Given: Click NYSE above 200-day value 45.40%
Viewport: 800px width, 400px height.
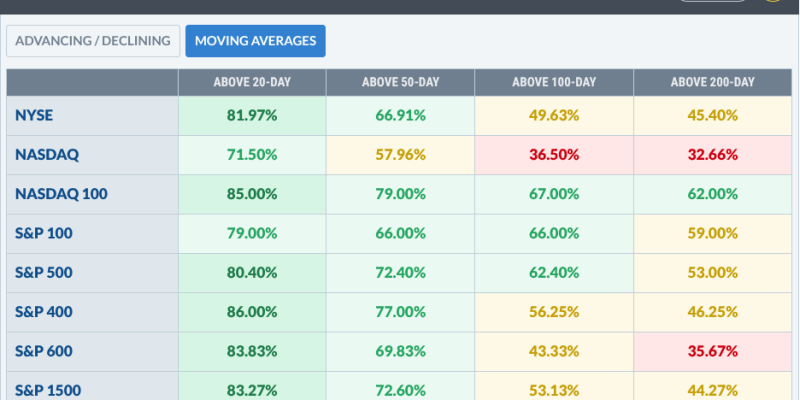Looking at the screenshot, I should click(x=713, y=116).
